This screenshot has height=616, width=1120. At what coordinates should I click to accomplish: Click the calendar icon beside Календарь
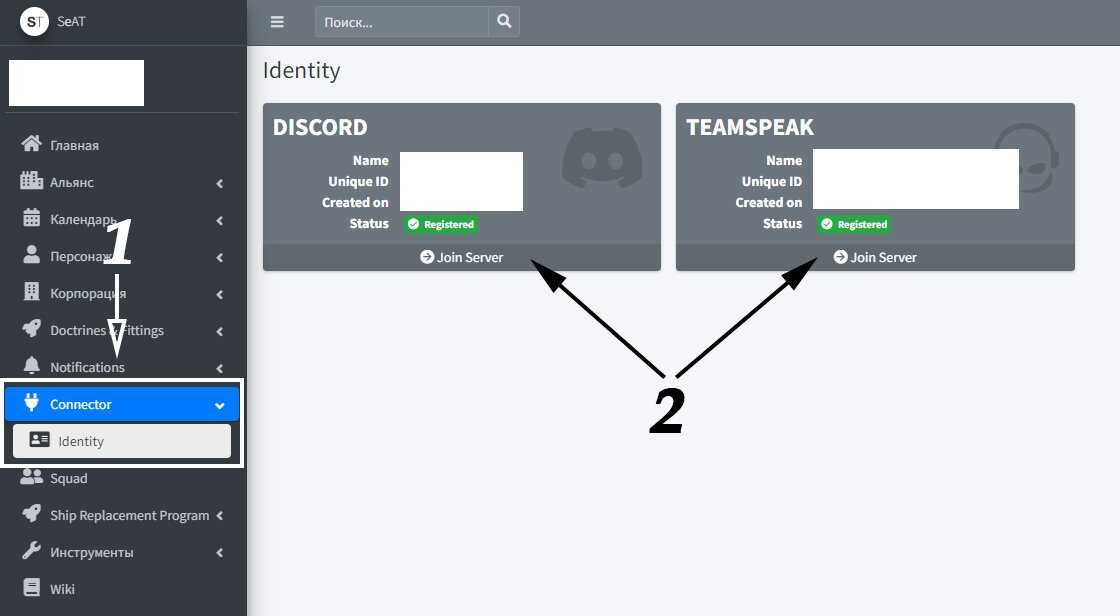[x=31, y=218]
